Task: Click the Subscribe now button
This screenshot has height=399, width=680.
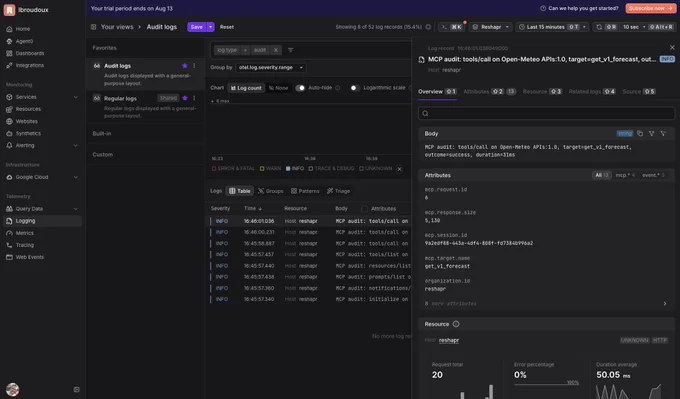Action: (650, 8)
